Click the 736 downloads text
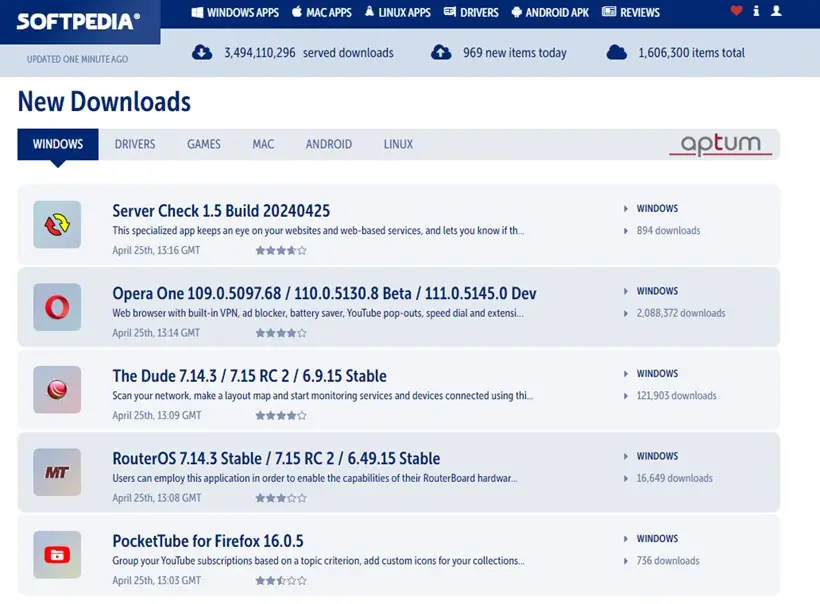820x604 pixels. (x=668, y=561)
